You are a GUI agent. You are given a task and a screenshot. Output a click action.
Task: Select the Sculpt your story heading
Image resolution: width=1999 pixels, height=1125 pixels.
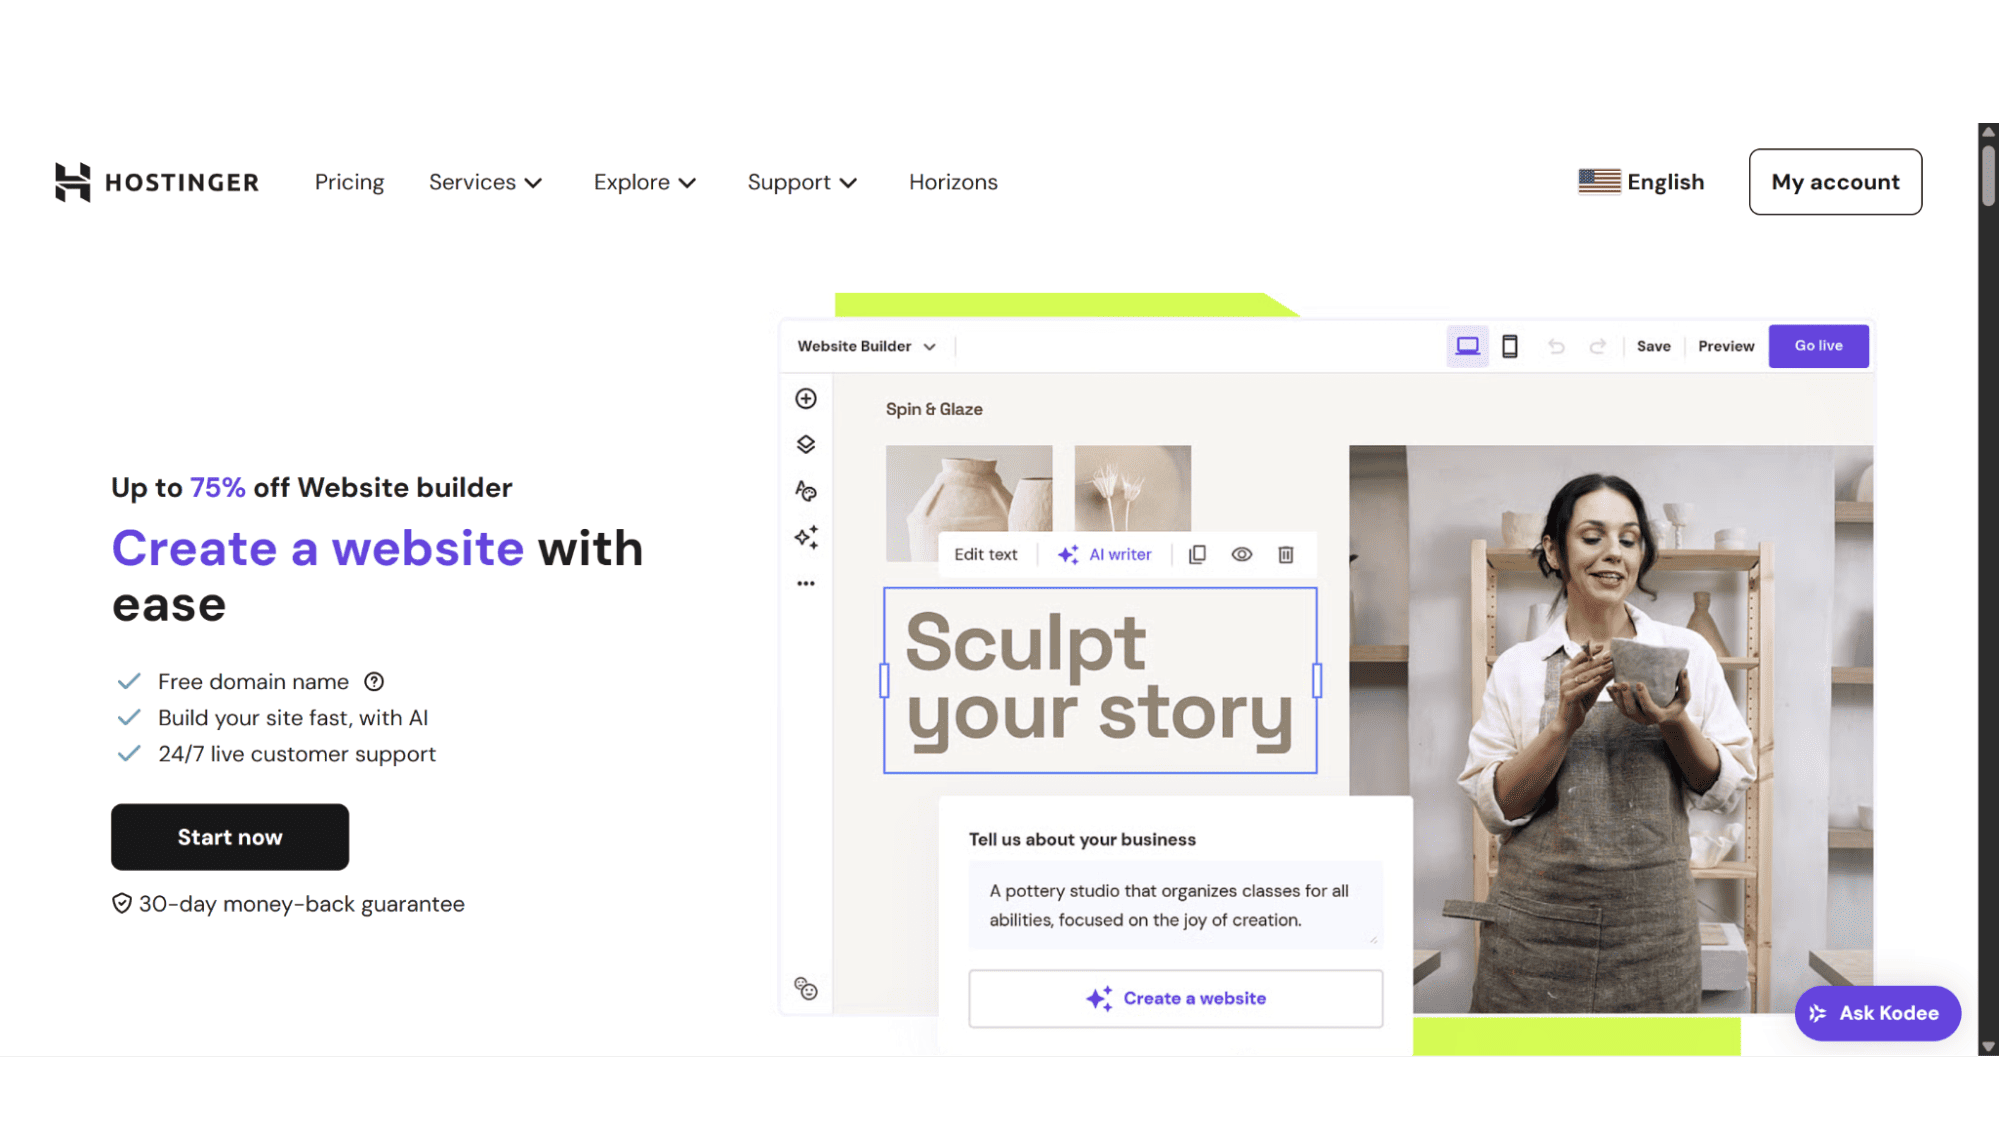(x=1100, y=680)
